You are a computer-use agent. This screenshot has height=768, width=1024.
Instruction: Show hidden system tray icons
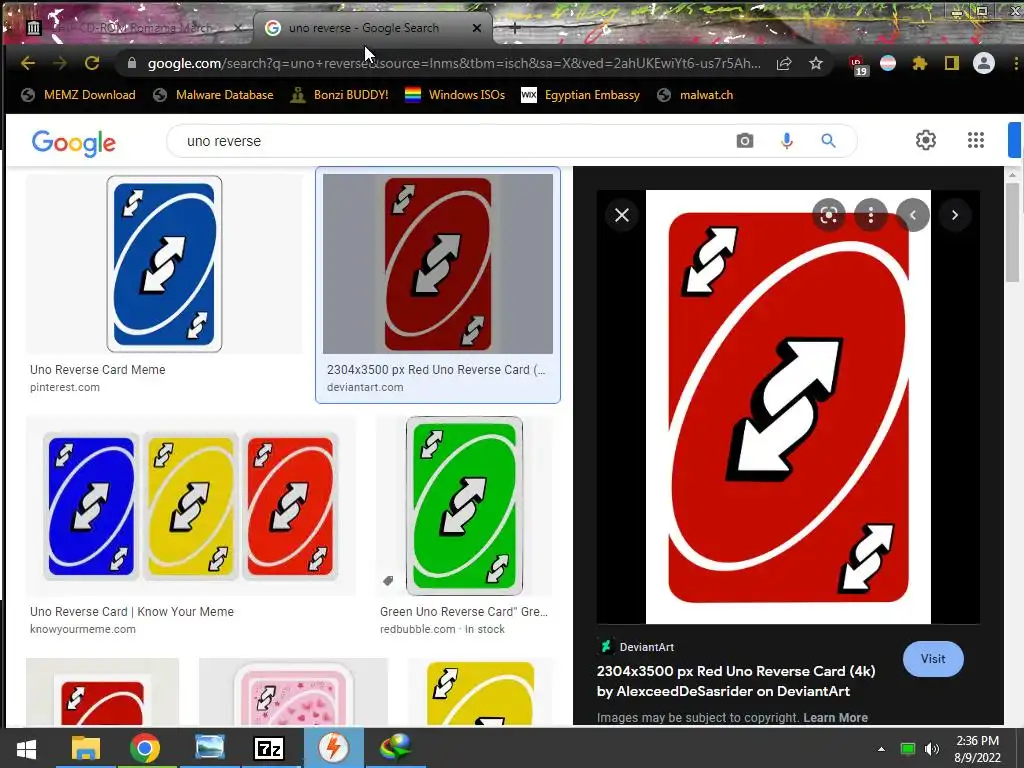click(x=881, y=749)
